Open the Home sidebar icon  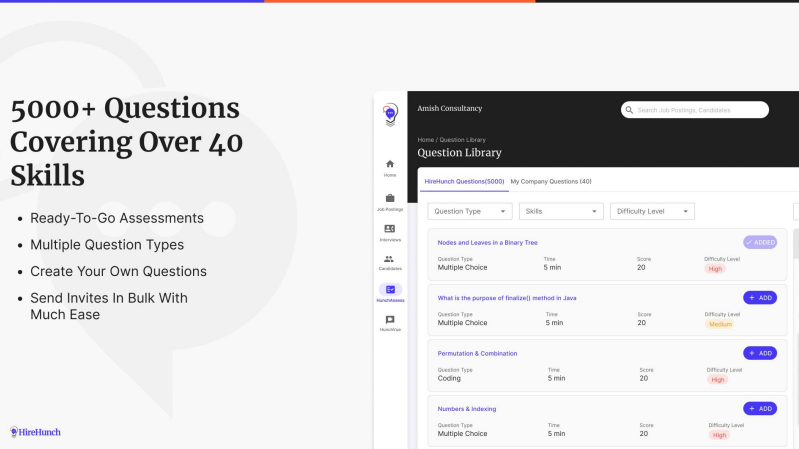point(390,164)
